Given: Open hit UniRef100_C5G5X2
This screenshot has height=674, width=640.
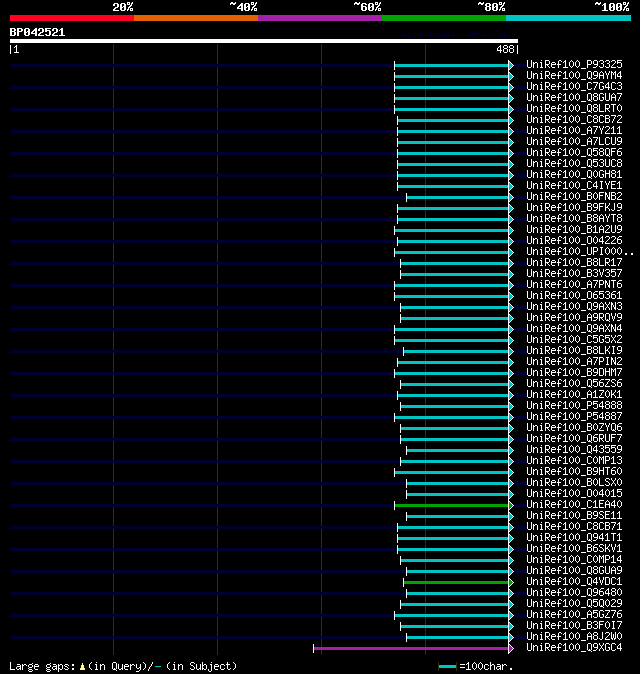Looking at the screenshot, I should (574, 340).
